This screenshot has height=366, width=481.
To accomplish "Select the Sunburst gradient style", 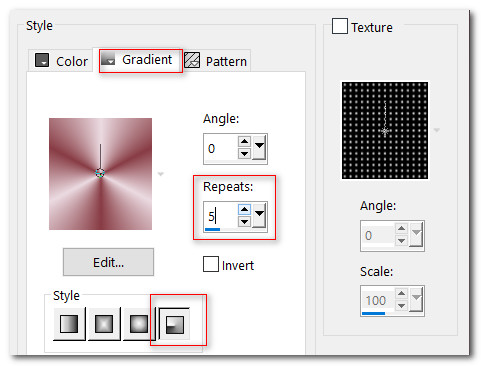I will coord(139,324).
